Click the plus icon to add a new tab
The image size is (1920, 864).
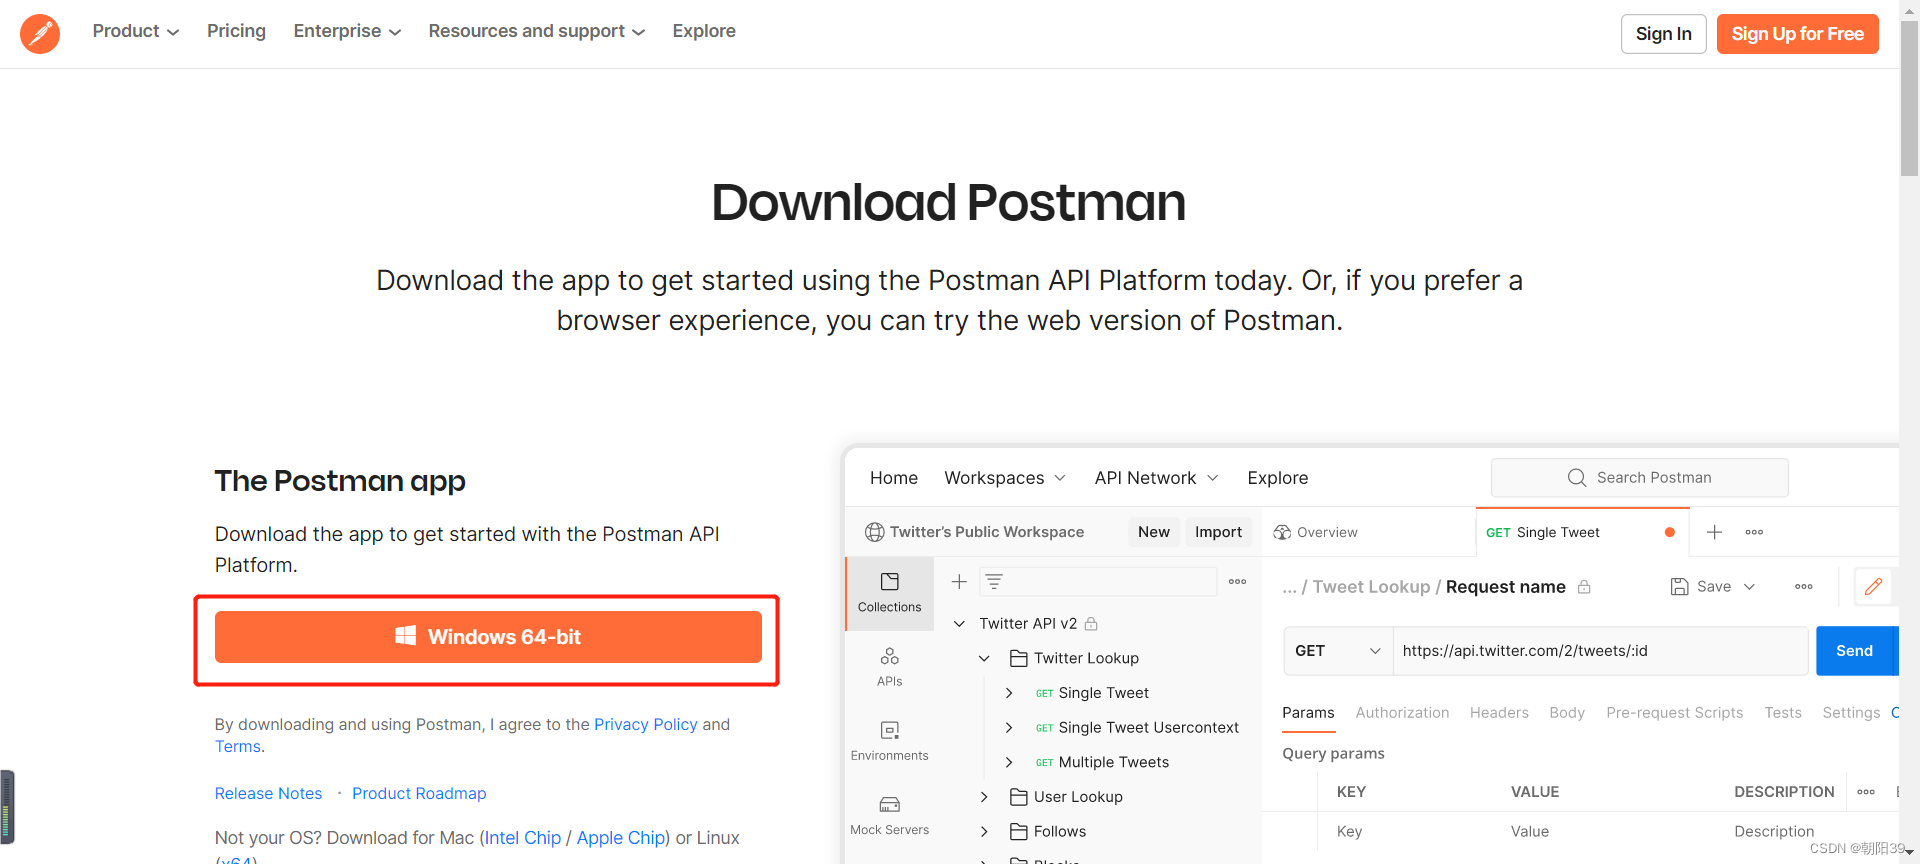(x=1714, y=532)
